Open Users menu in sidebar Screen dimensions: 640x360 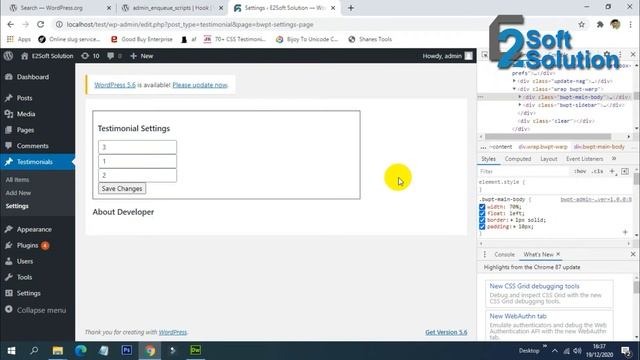tap(25, 261)
